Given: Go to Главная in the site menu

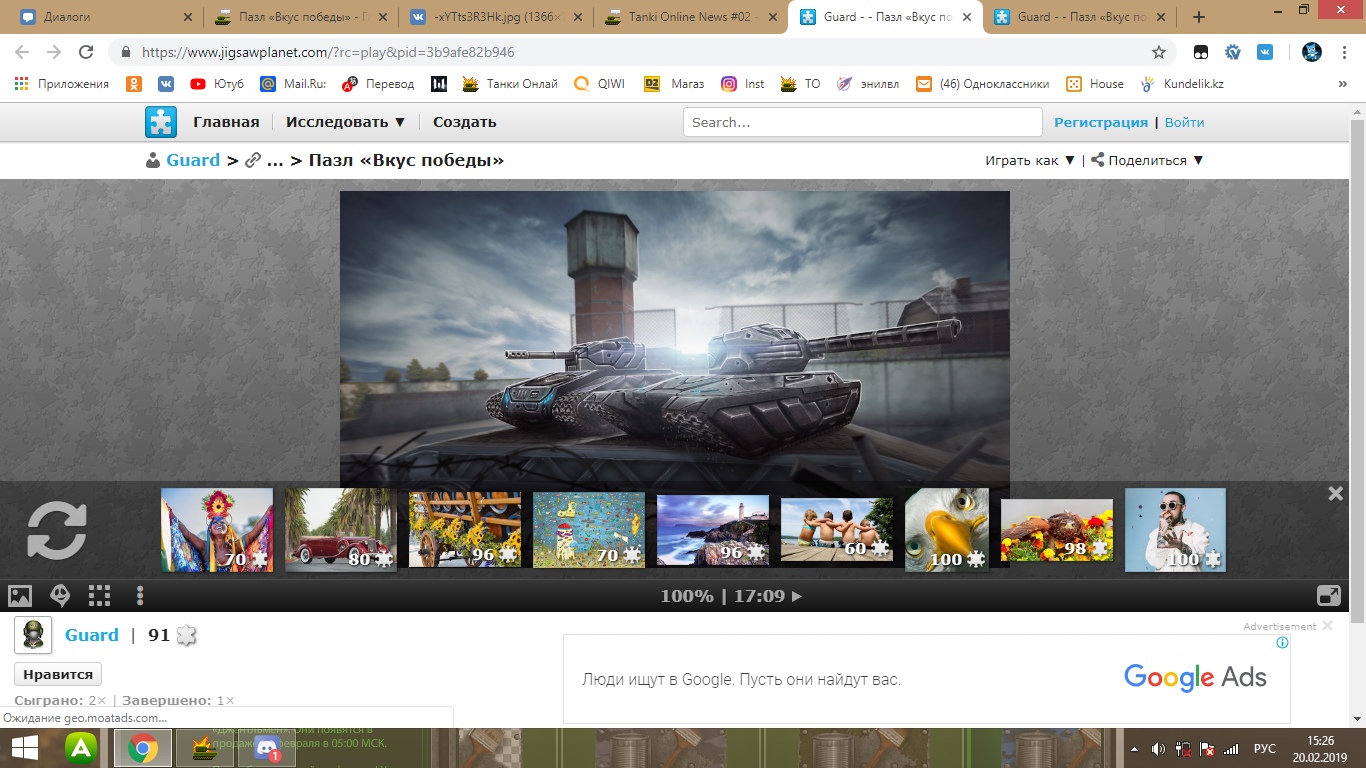Looking at the screenshot, I should click(x=226, y=122).
